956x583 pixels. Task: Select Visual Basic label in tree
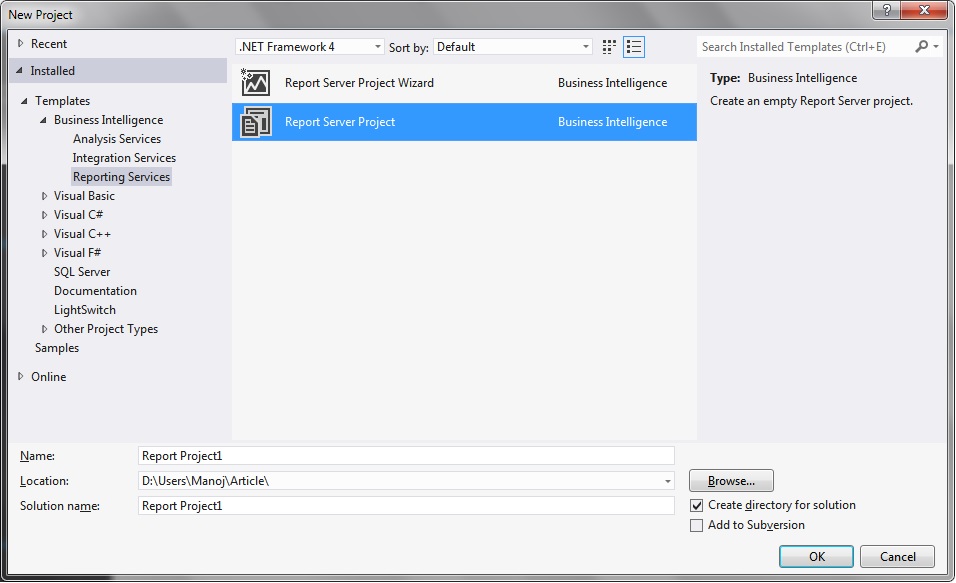tap(84, 196)
